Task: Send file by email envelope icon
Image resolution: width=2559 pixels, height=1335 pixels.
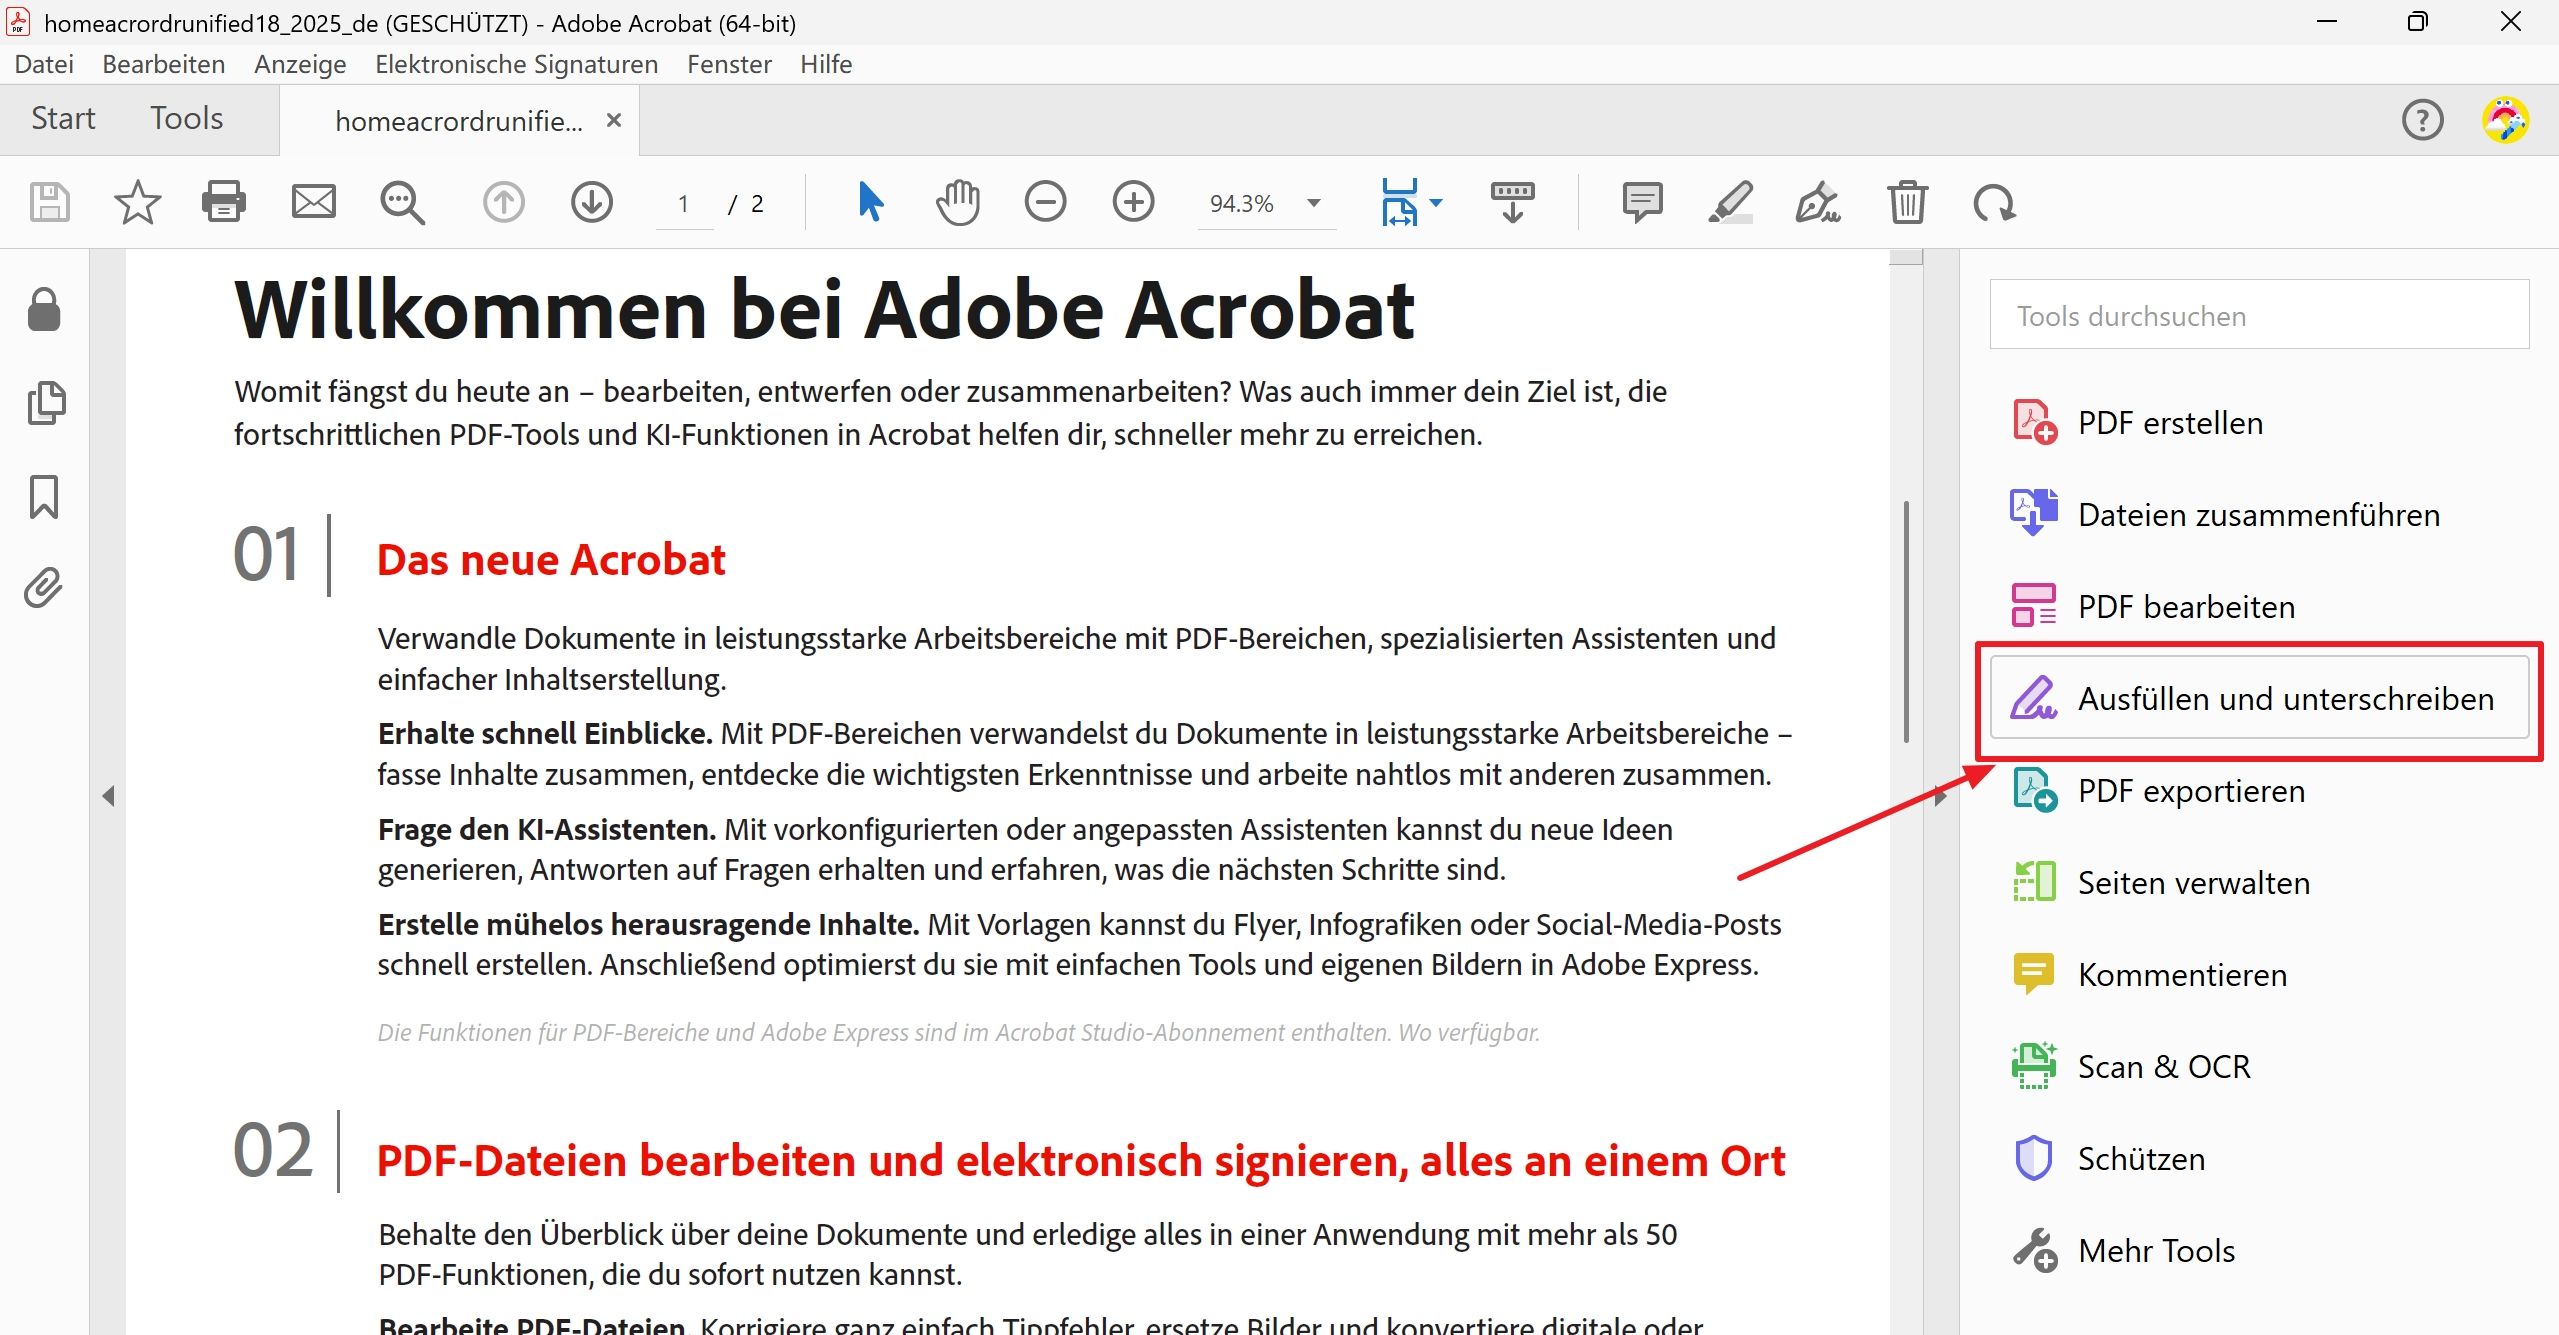Action: 313,202
